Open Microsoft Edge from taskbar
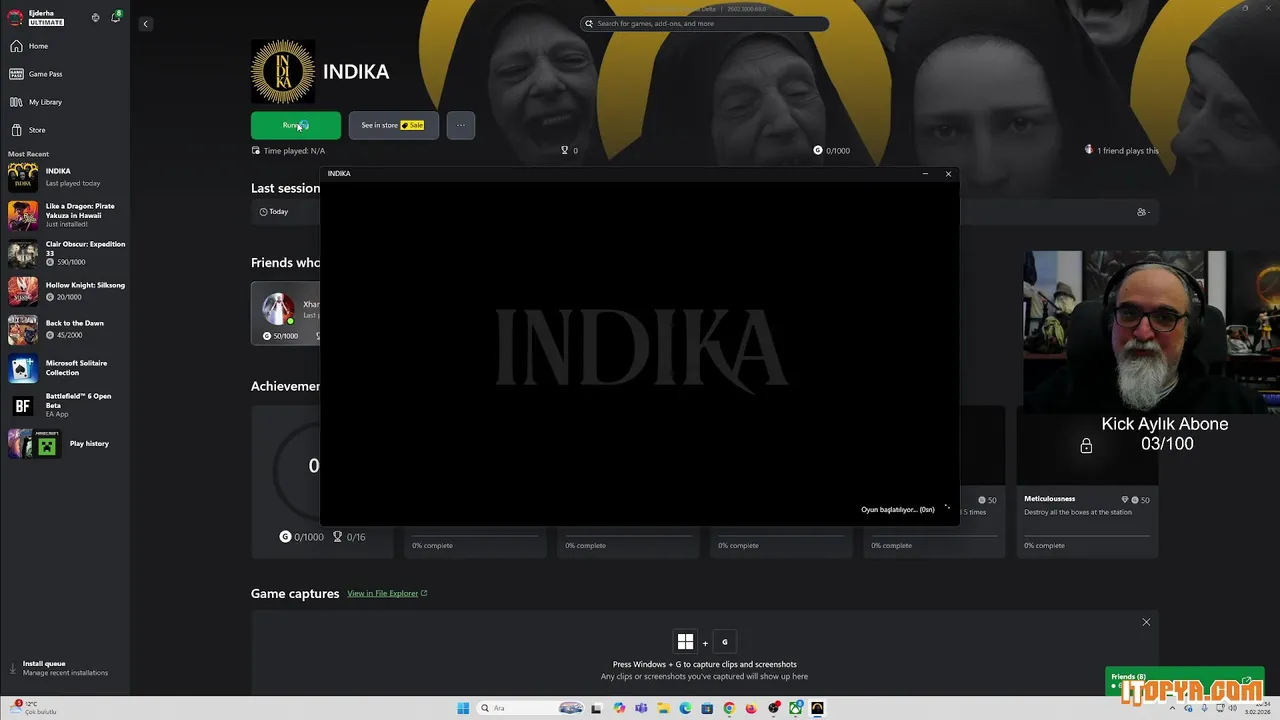The width and height of the screenshot is (1280, 720). coord(685,708)
